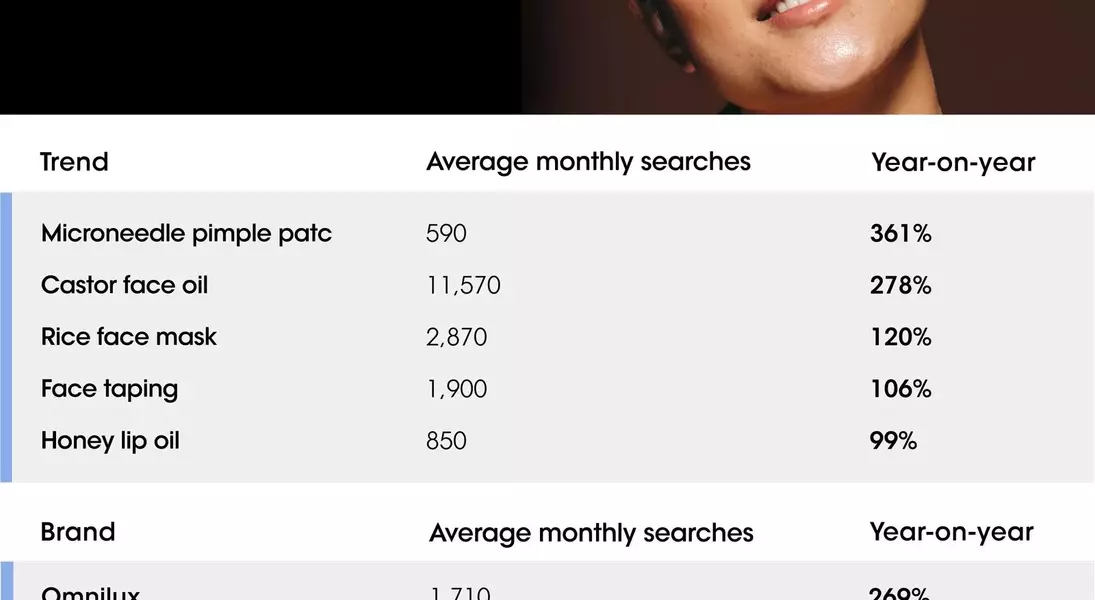Click the 11,570 monthly searches value
1095x600 pixels.
[463, 286]
